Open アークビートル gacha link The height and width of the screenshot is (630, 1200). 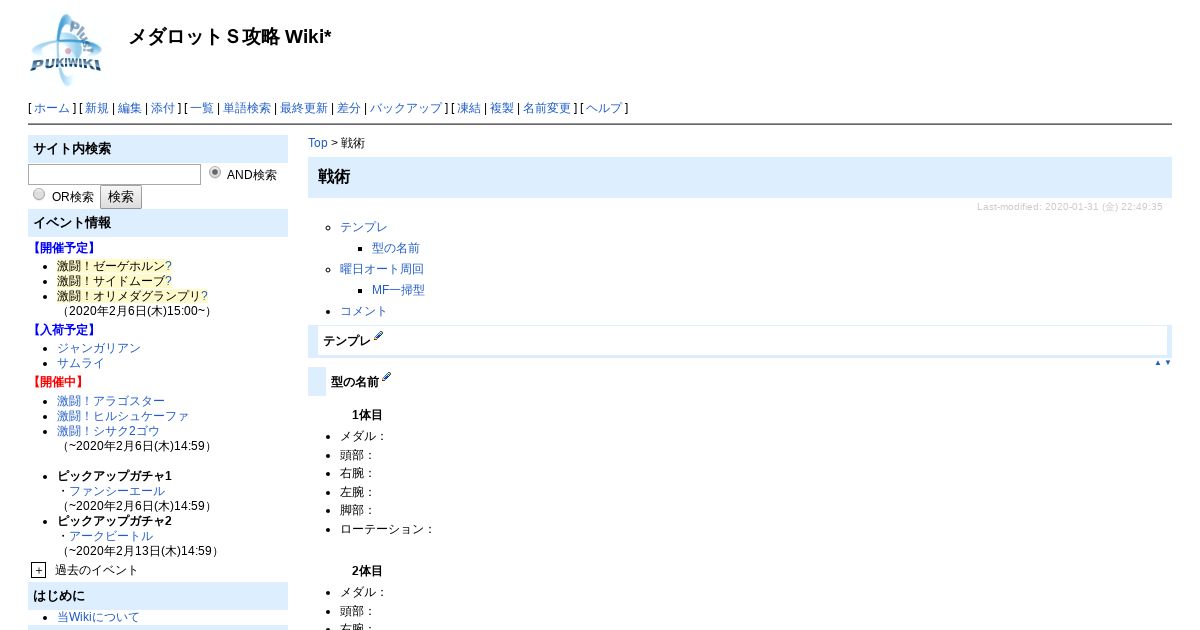111,536
